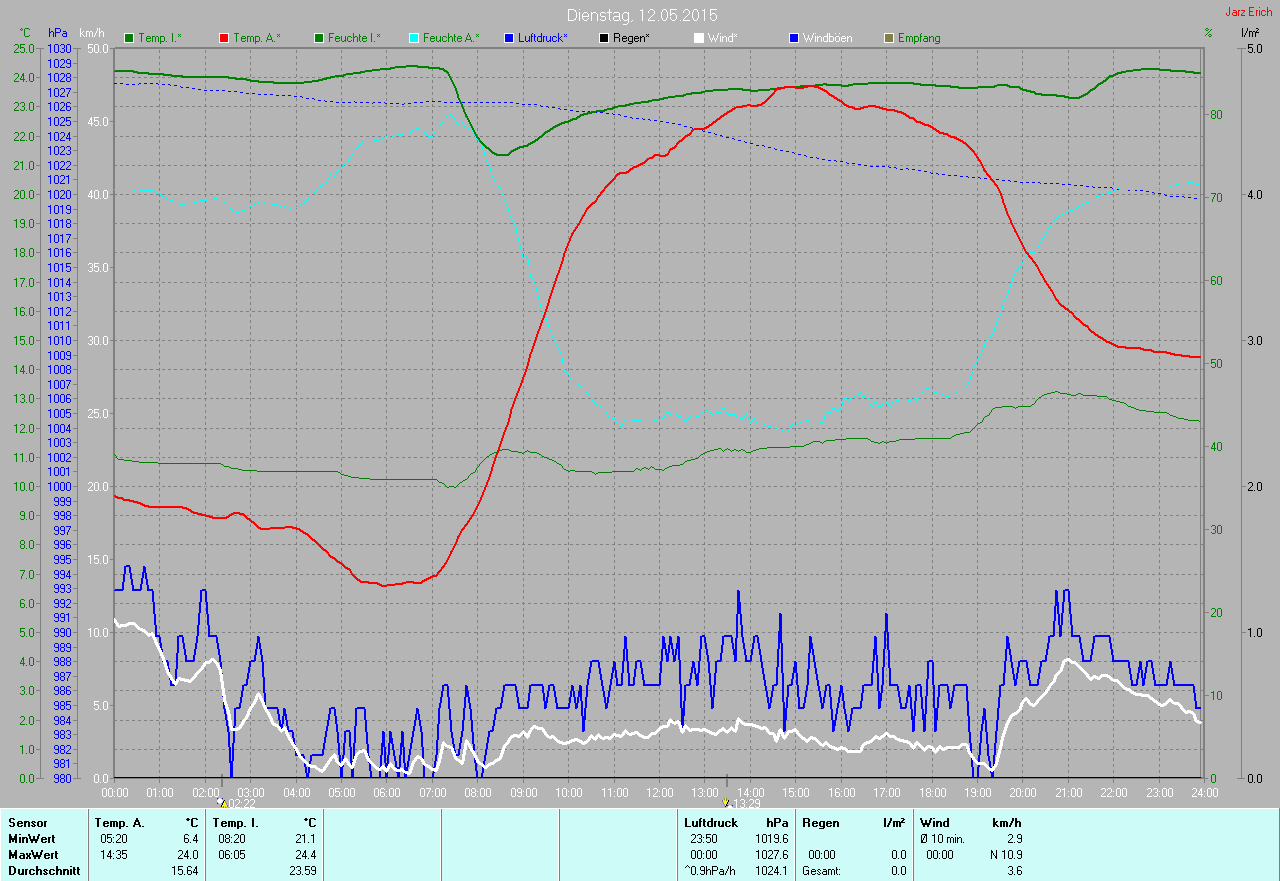
Task: Select the 'Temp. I.*' legend label
Action: point(160,38)
